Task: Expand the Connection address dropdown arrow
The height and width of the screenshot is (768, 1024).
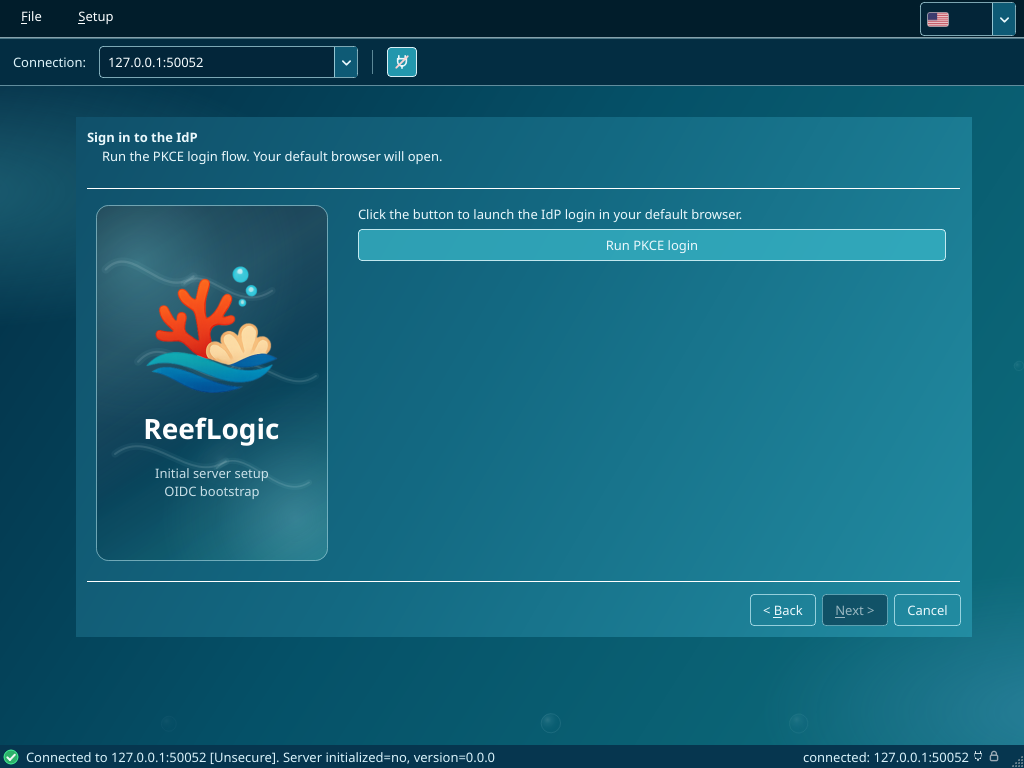Action: coord(345,63)
